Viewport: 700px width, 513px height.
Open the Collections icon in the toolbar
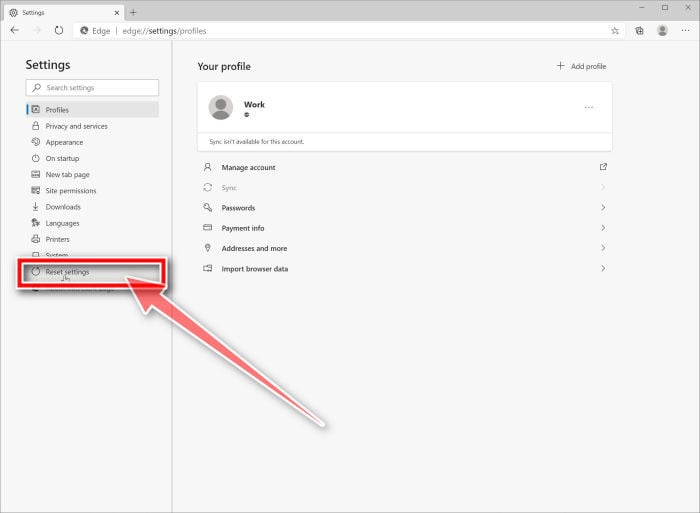(x=639, y=31)
